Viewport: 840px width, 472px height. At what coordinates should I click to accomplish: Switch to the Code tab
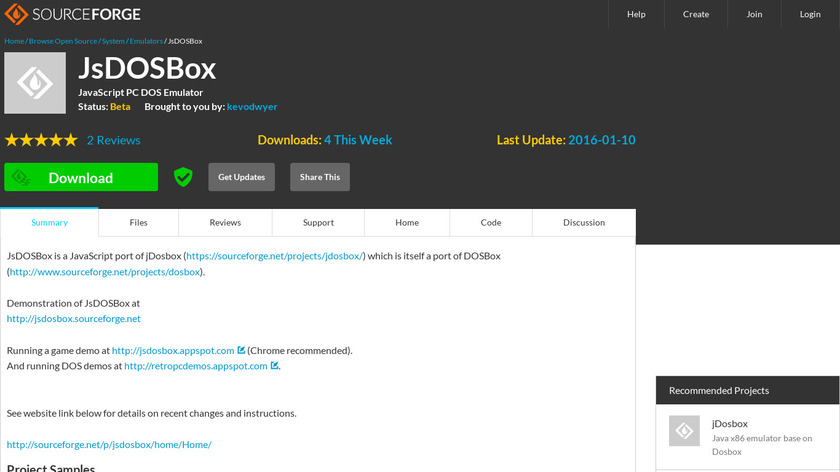tap(491, 222)
